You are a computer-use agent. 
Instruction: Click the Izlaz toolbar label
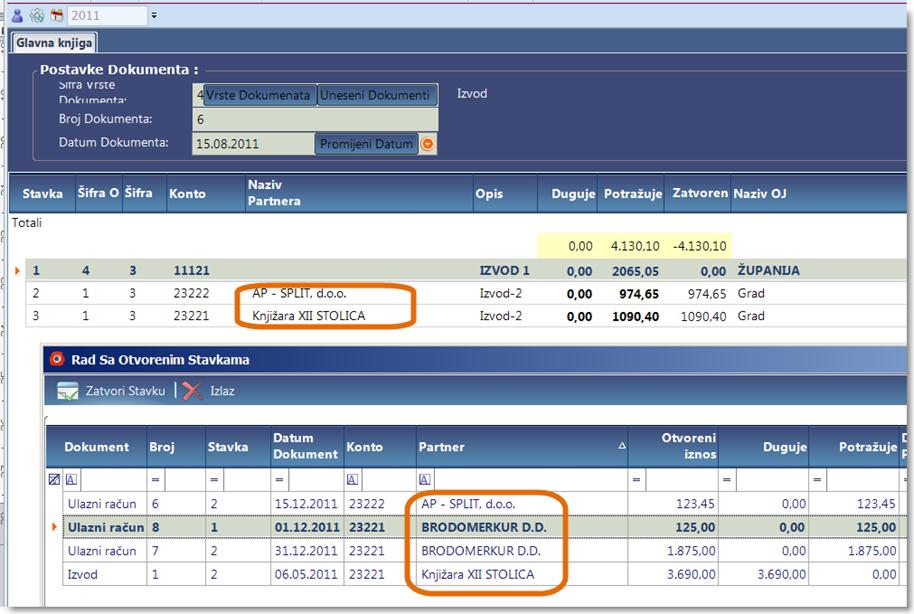(222, 391)
